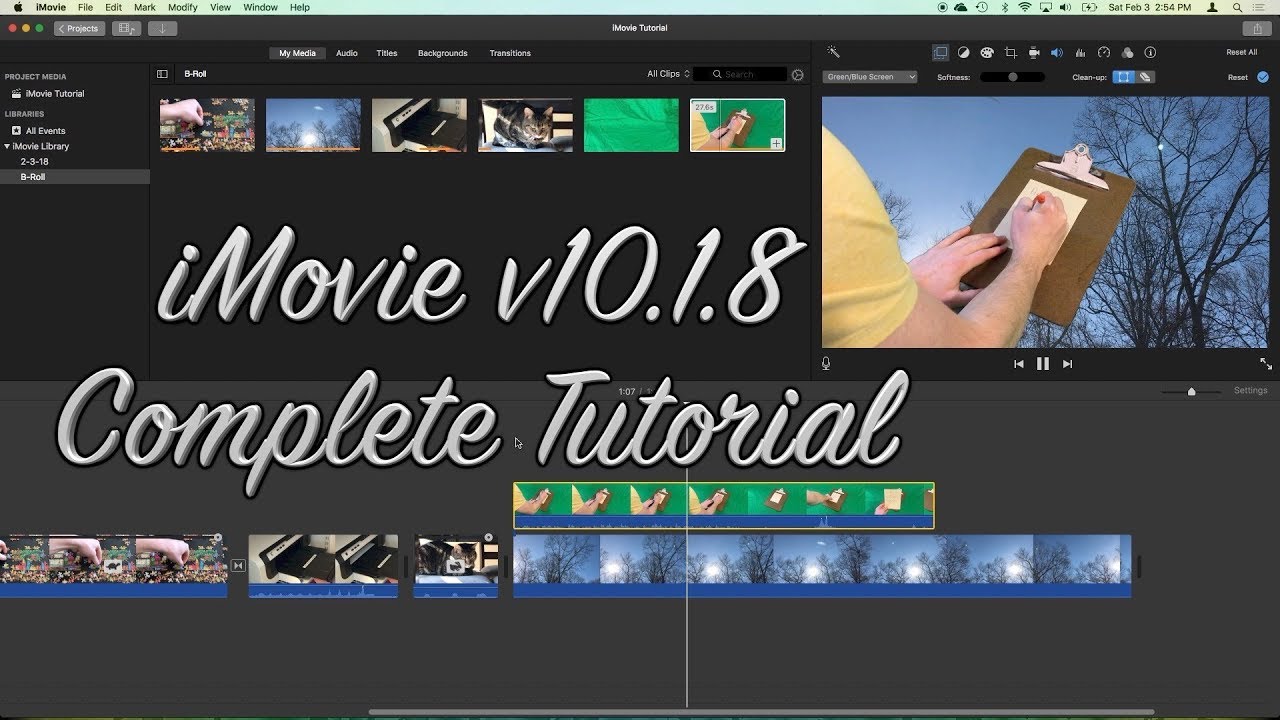1280x720 pixels.
Task: Adjust the Softness slider
Action: point(1012,77)
